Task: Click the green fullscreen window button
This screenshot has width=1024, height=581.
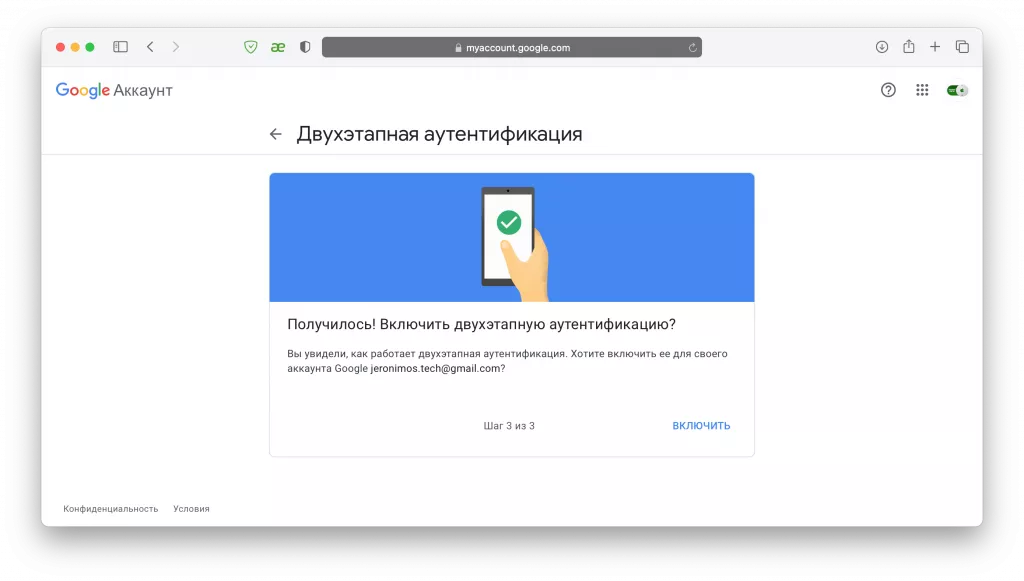Action: [x=90, y=47]
